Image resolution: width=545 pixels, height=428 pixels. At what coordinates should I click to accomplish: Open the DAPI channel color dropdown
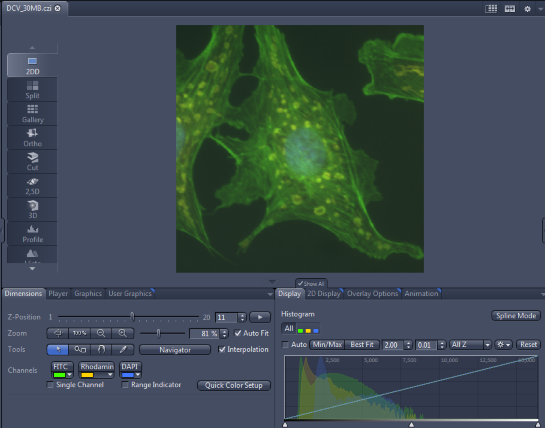point(138,375)
